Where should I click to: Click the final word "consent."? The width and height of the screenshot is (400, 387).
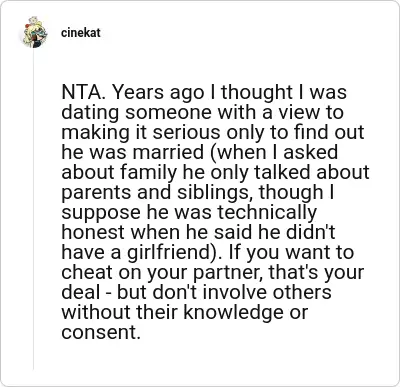[x=101, y=332]
